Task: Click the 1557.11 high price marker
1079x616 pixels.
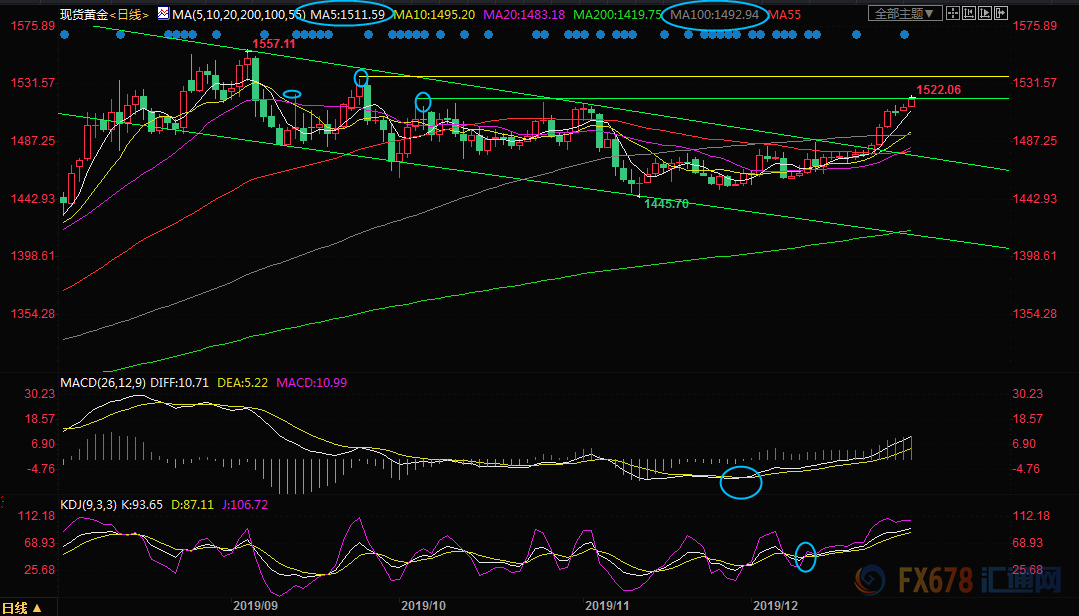Action: click(273, 44)
